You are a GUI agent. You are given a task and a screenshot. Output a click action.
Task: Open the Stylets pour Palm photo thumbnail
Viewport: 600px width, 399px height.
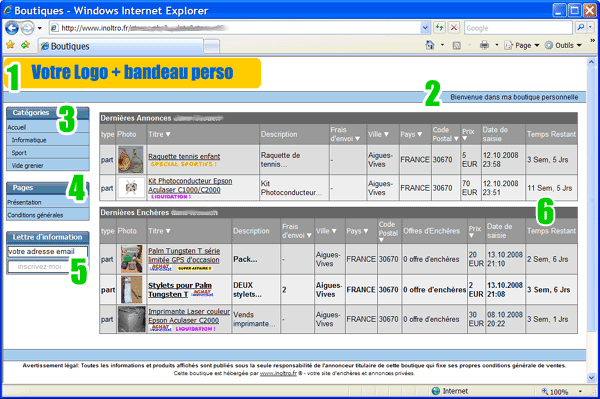[x=131, y=290]
